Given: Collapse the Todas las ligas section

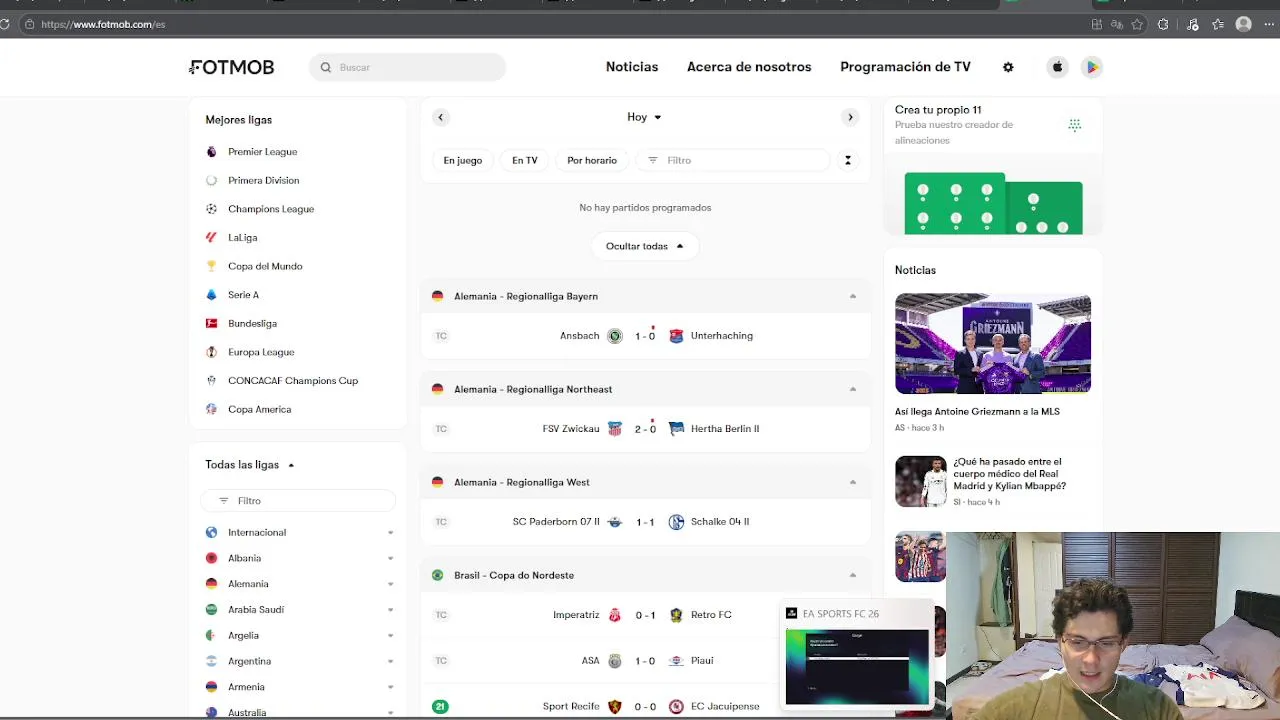Looking at the screenshot, I should coord(250,465).
